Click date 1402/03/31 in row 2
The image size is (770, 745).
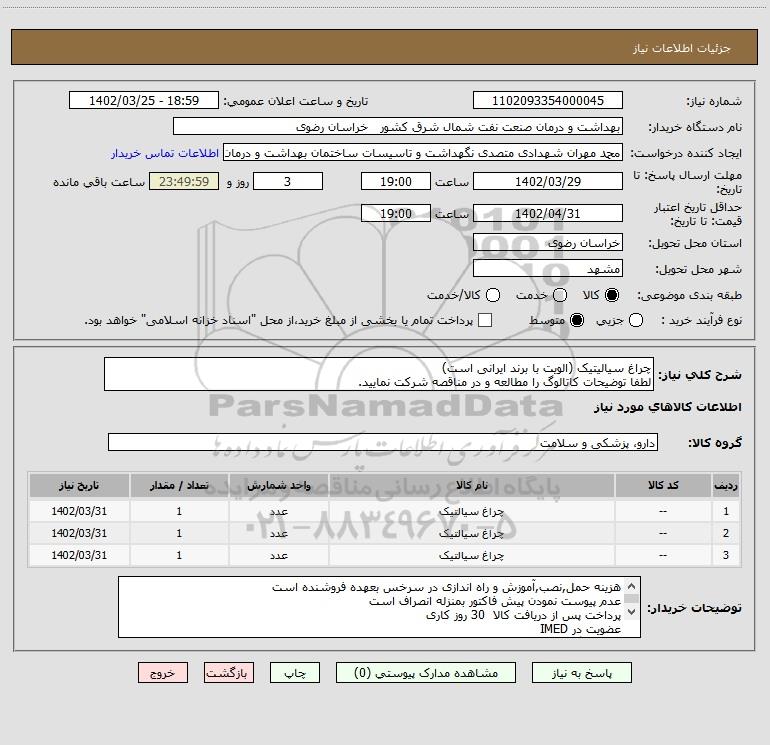tap(79, 533)
